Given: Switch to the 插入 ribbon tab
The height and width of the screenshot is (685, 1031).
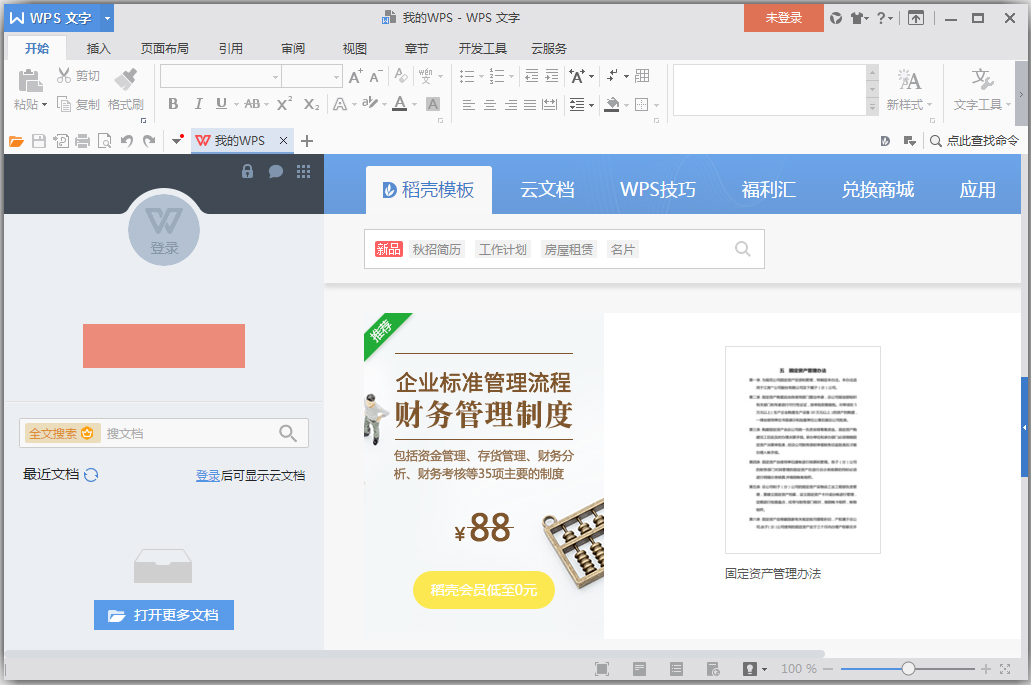Looking at the screenshot, I should pos(98,49).
